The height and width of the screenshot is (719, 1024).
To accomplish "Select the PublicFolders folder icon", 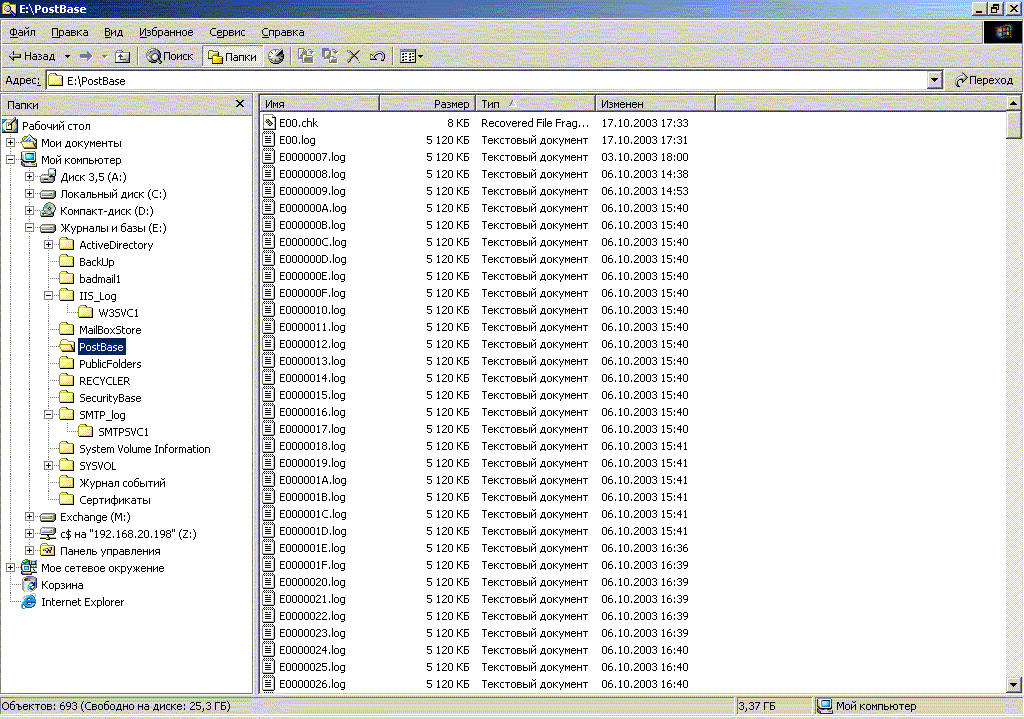I will click(67, 363).
